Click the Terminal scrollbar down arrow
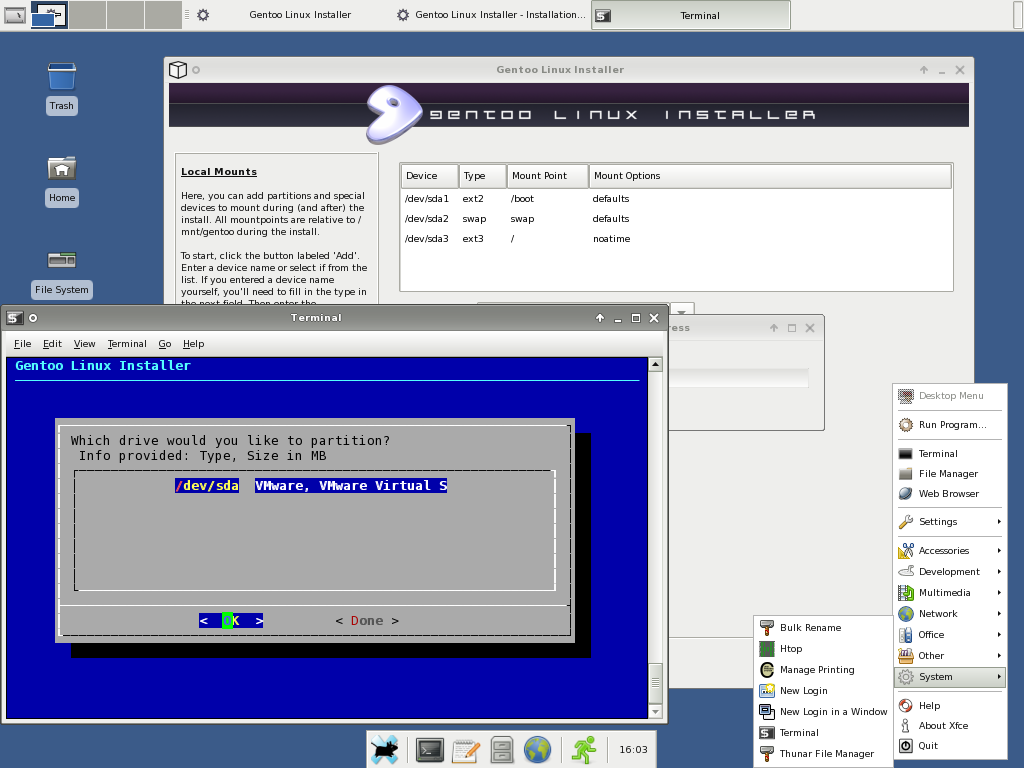The image size is (1024, 768). pos(656,711)
